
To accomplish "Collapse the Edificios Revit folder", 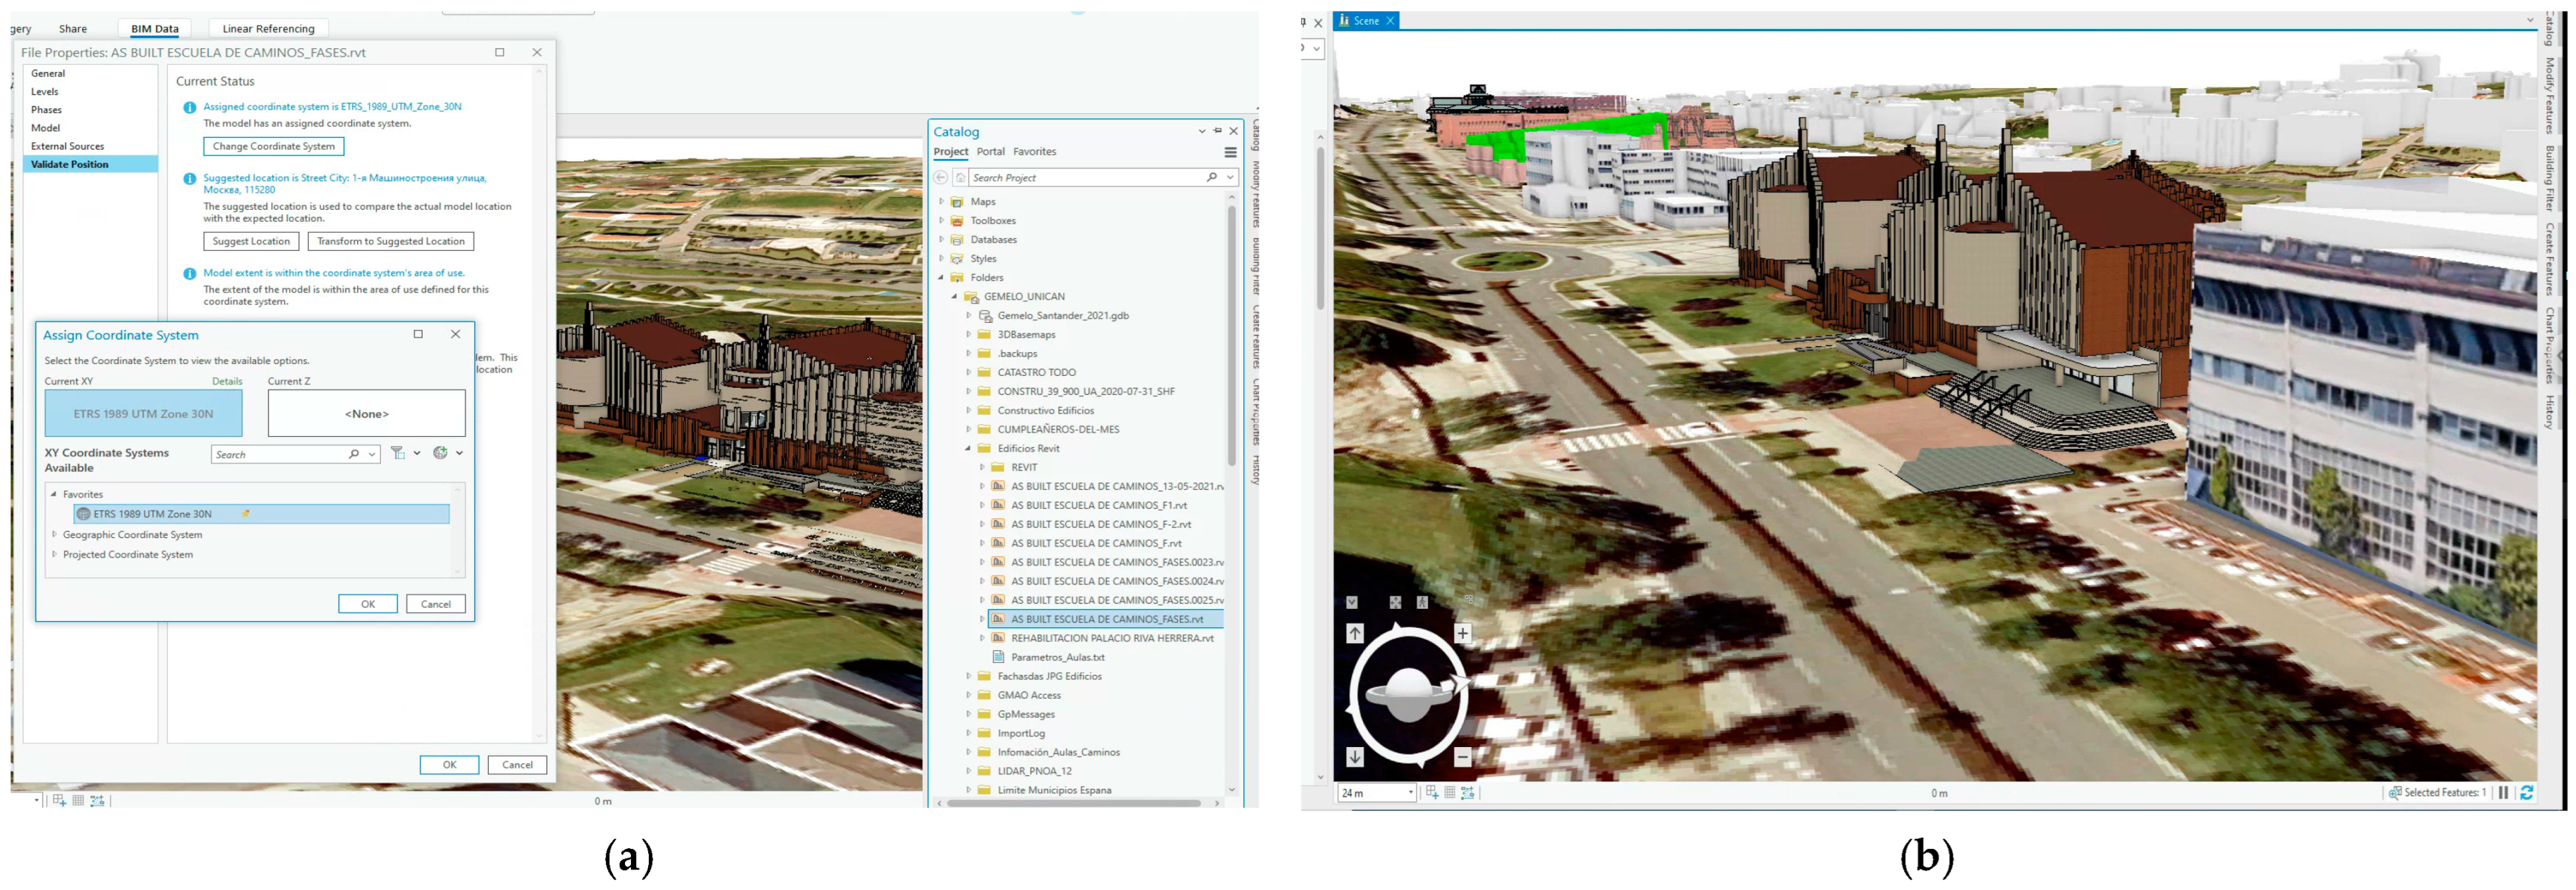I will (967, 449).
